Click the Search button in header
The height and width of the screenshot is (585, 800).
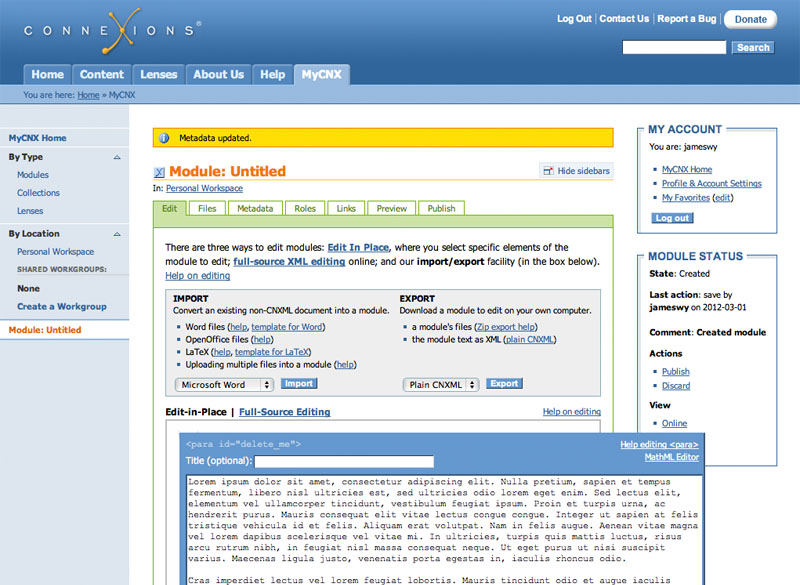[753, 47]
